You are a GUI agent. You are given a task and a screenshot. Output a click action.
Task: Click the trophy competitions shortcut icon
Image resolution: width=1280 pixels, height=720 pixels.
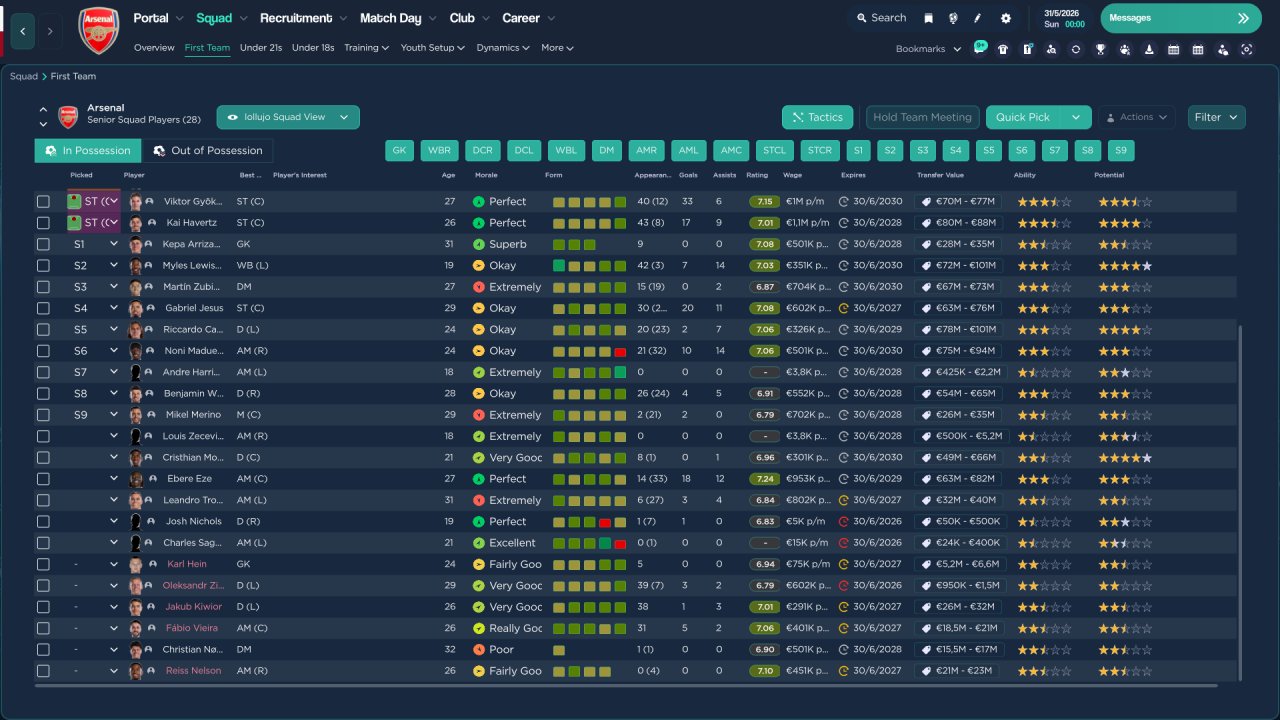click(1100, 49)
